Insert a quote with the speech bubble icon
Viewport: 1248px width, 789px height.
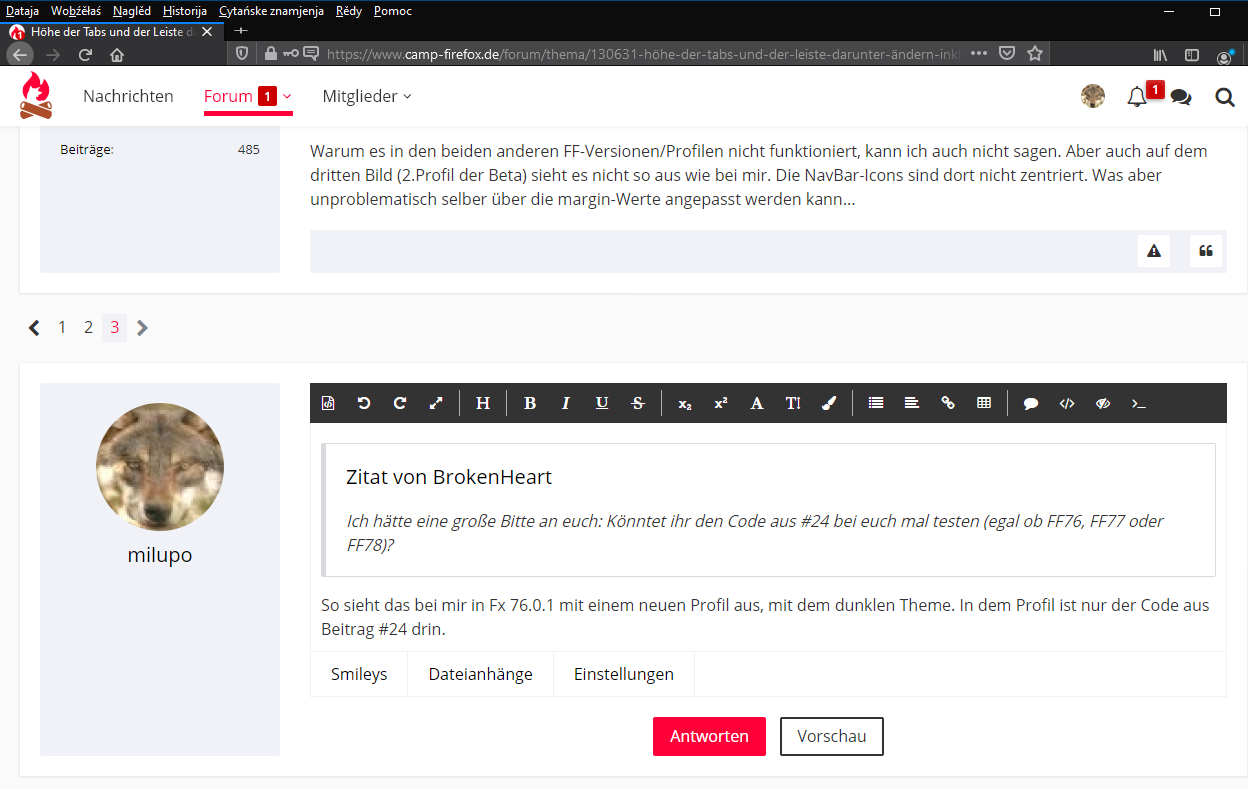1031,403
